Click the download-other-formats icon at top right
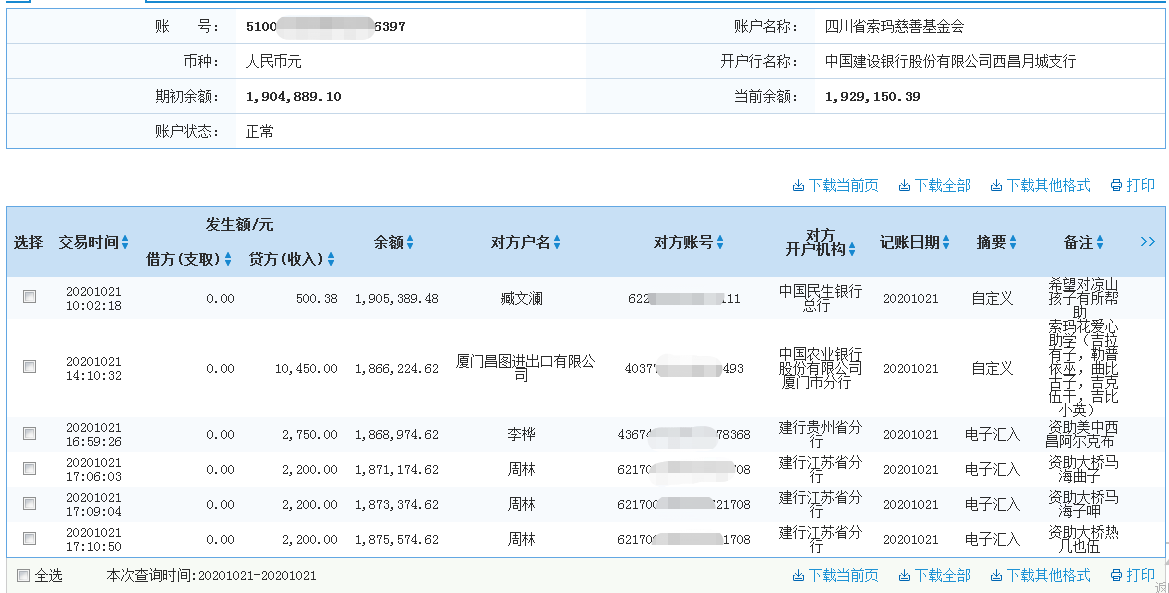The height and width of the screenshot is (593, 1169). click(996, 184)
